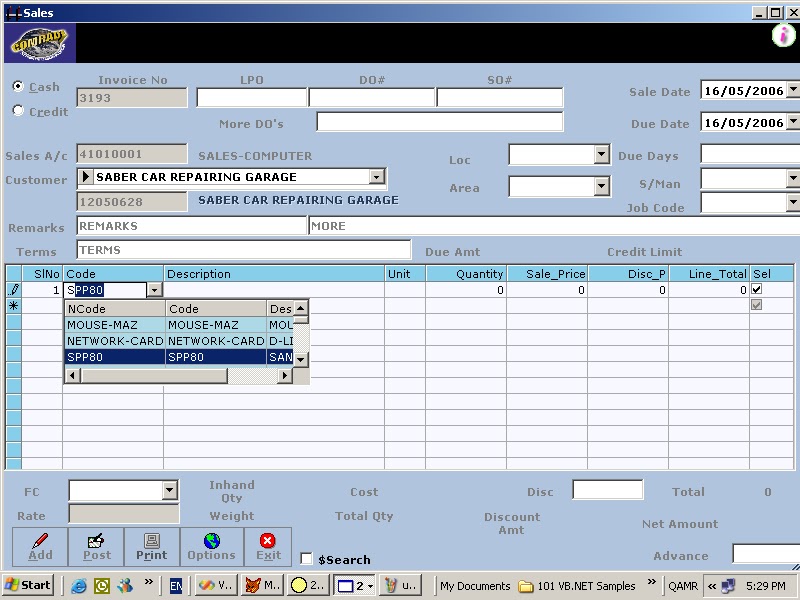Select MOUSE-MAZ from the code list
800x600 pixels.
[103, 324]
